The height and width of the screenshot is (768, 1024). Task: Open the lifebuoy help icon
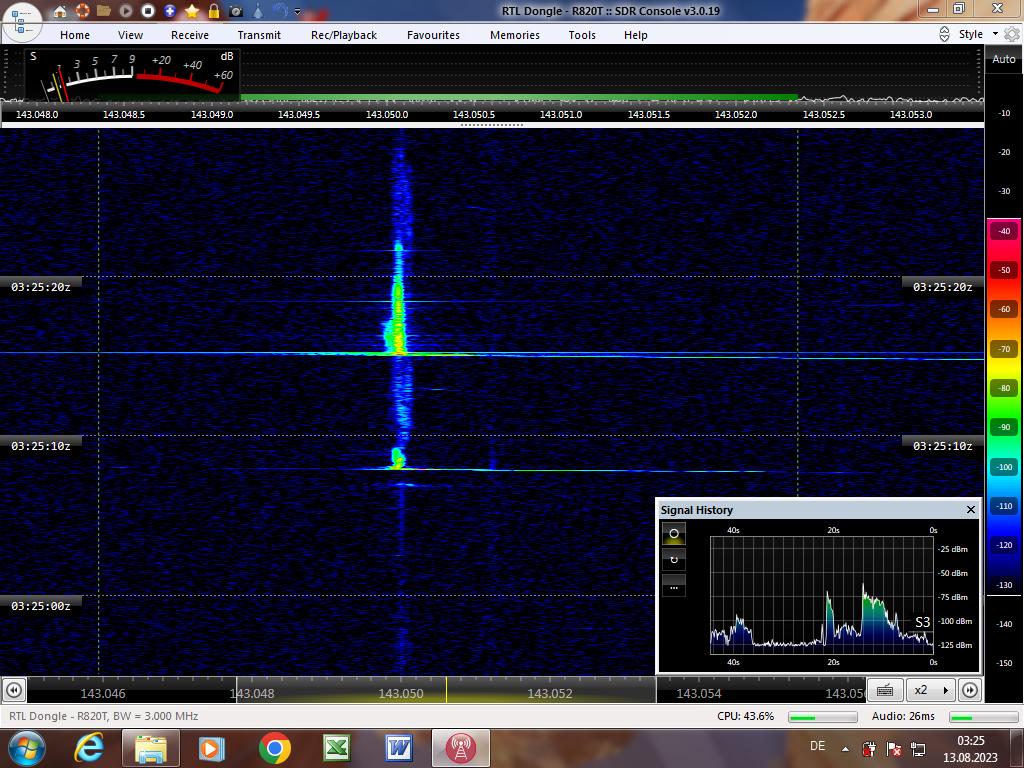(82, 10)
